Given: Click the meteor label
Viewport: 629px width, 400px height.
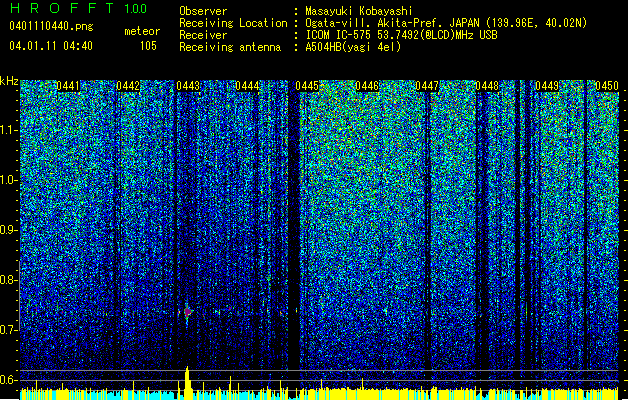Looking at the screenshot, I should [142, 31].
